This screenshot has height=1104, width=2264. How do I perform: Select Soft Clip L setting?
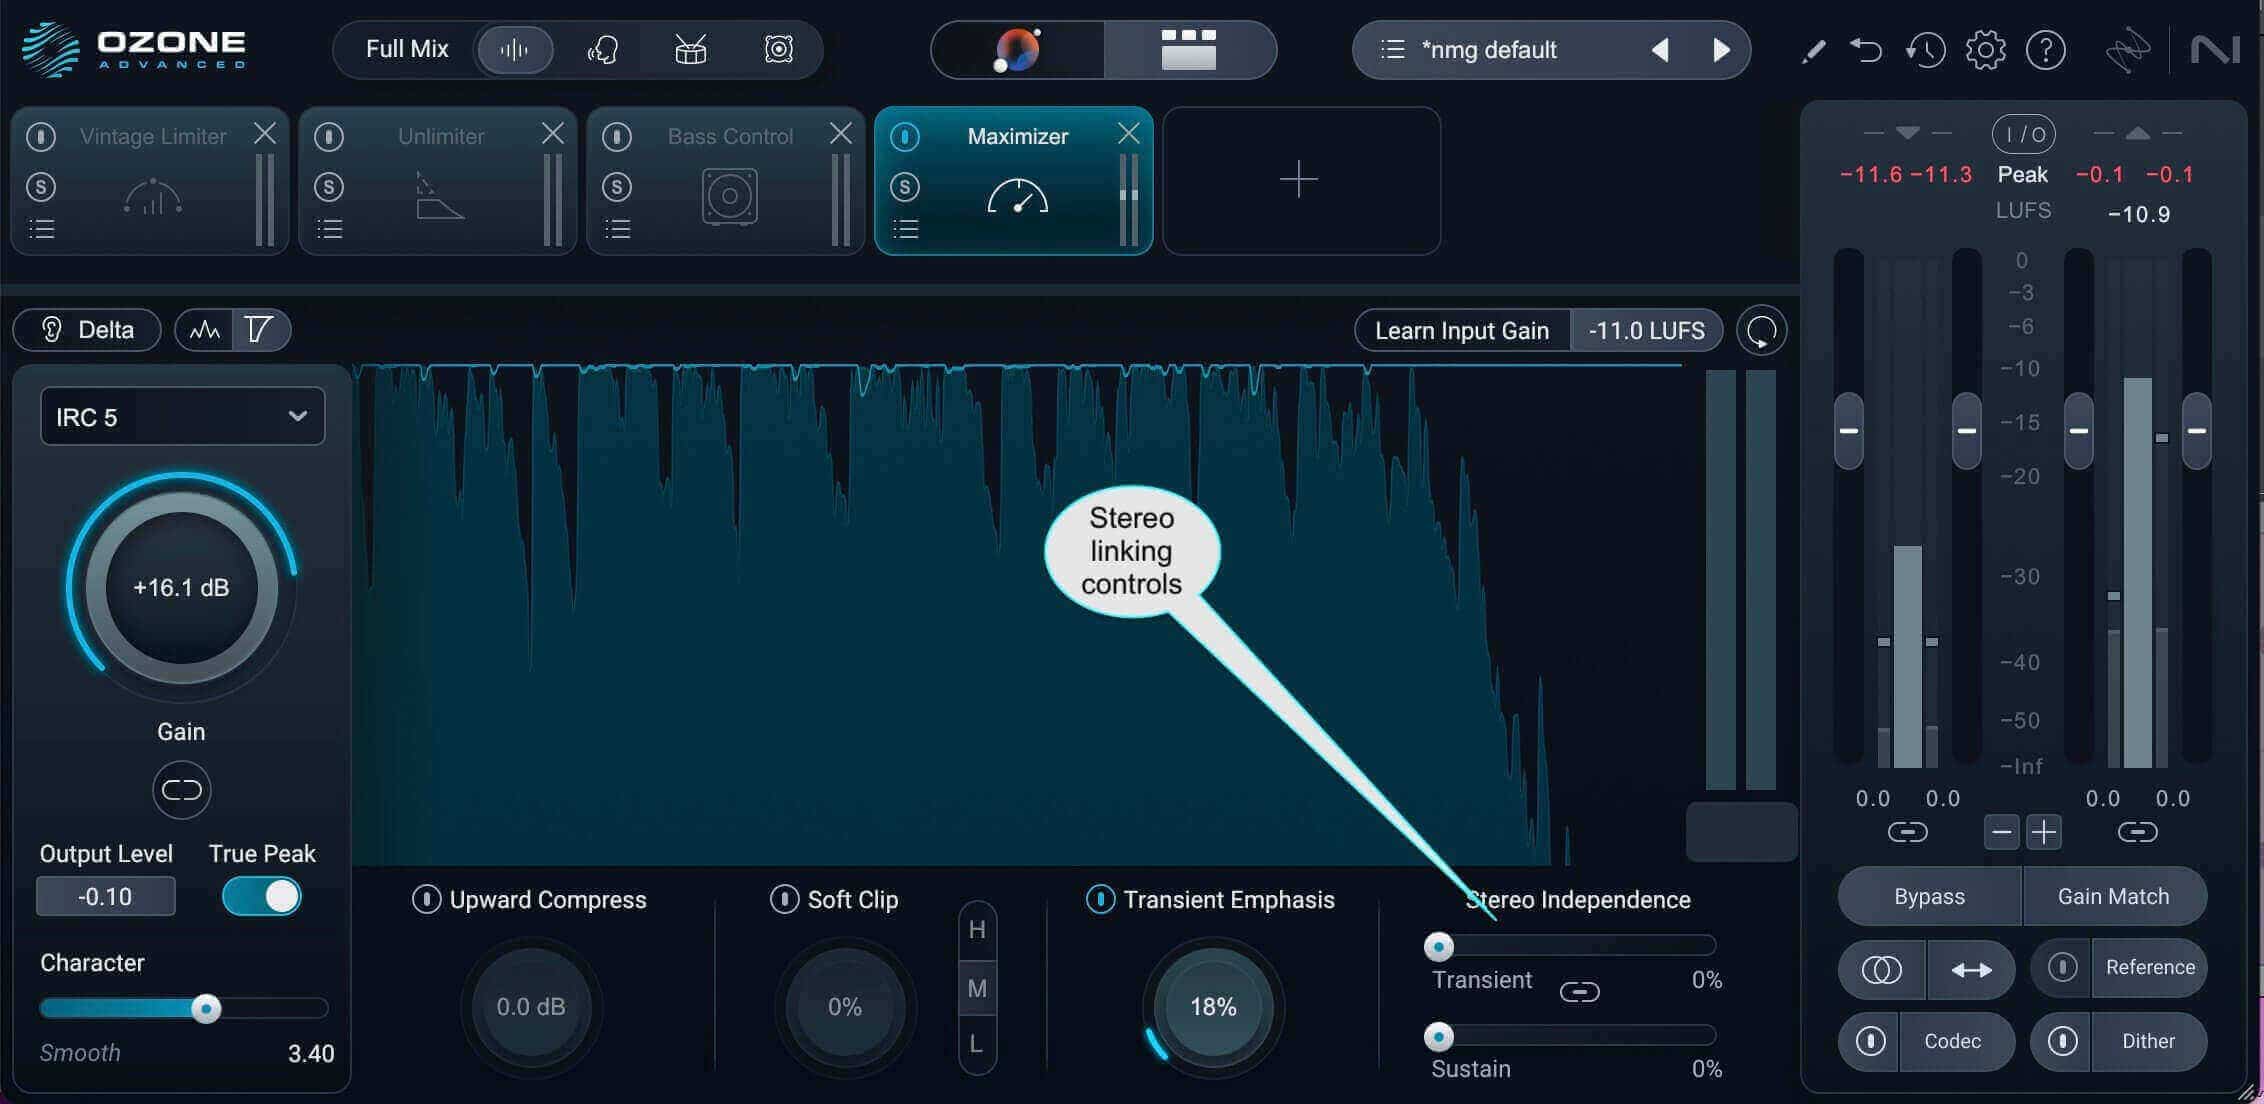pos(977,1045)
